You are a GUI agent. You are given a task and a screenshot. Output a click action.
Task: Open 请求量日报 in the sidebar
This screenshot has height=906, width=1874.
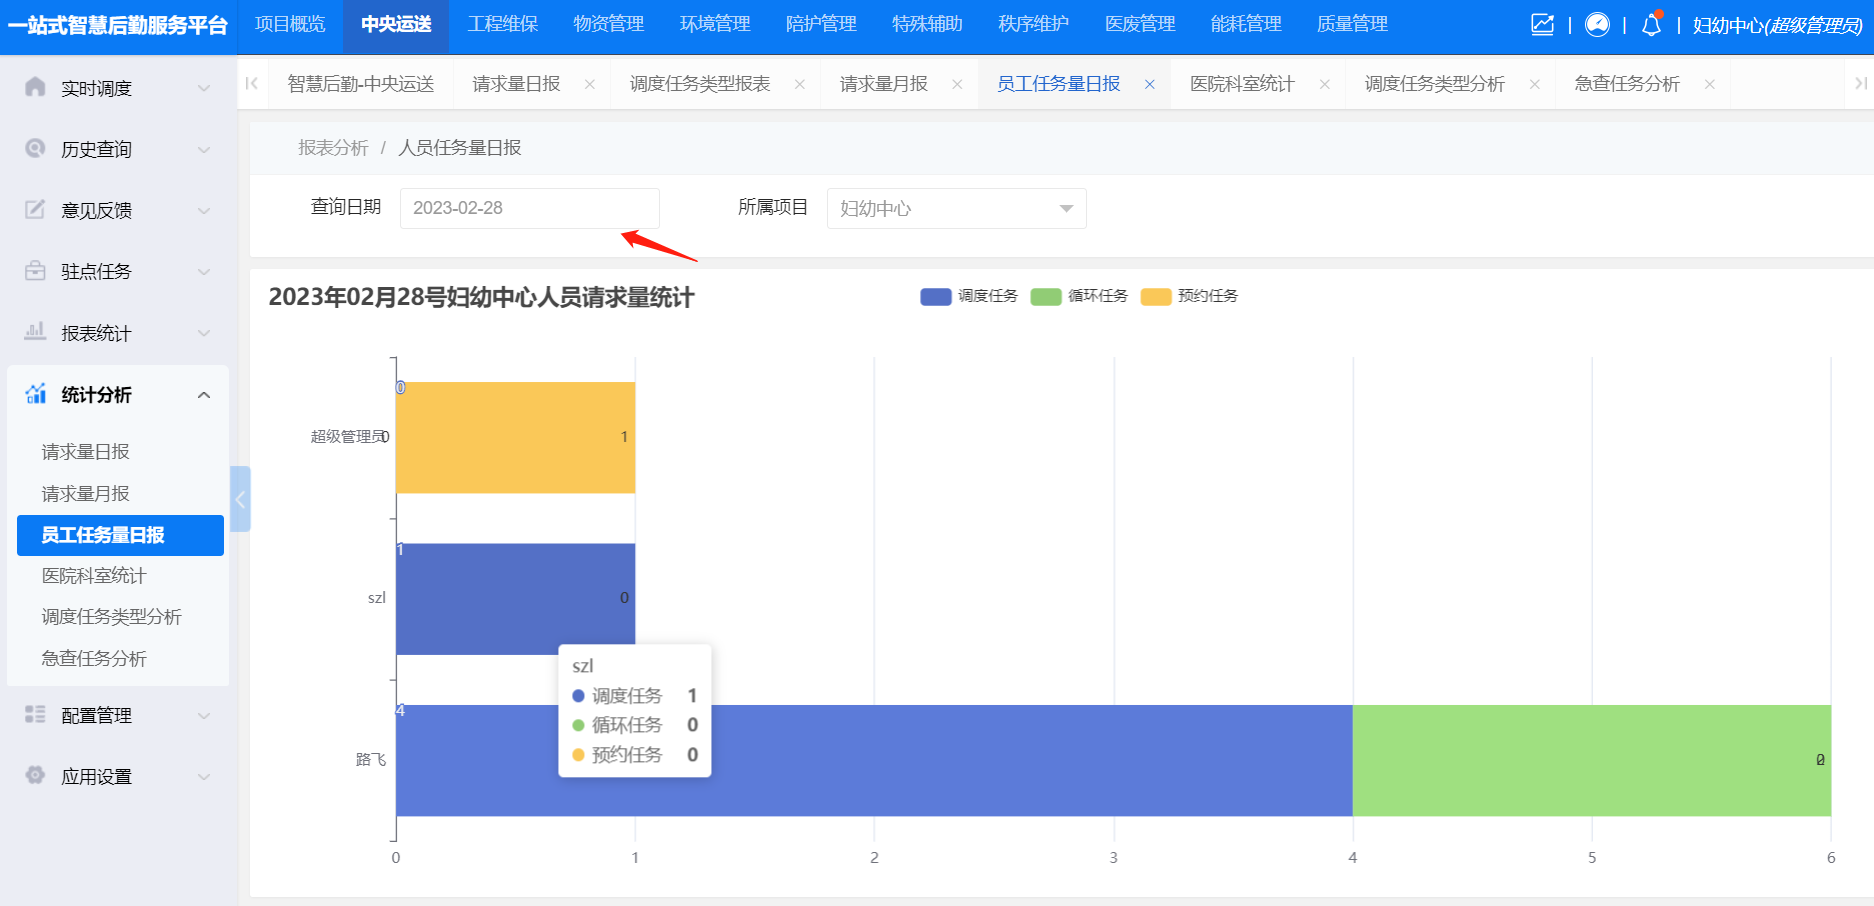click(x=85, y=452)
